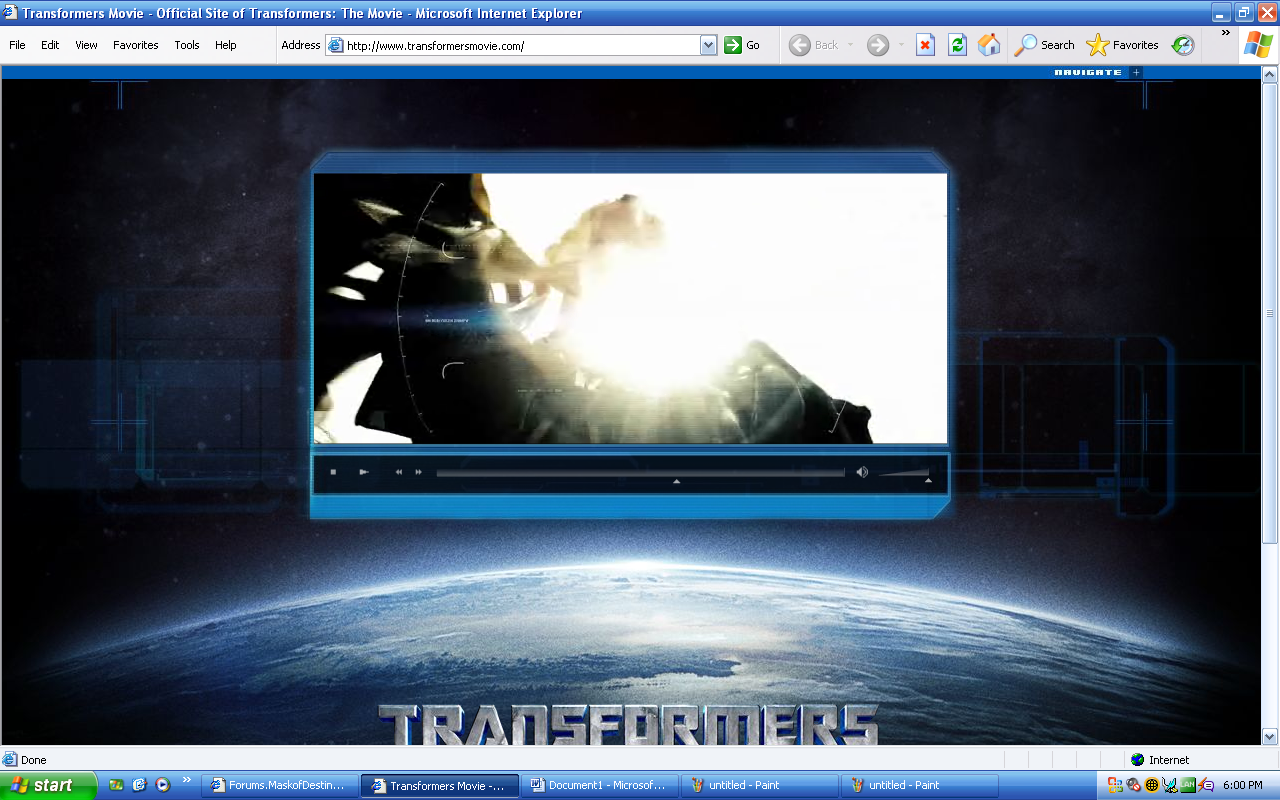Stop page loading with the red X icon

(x=926, y=45)
